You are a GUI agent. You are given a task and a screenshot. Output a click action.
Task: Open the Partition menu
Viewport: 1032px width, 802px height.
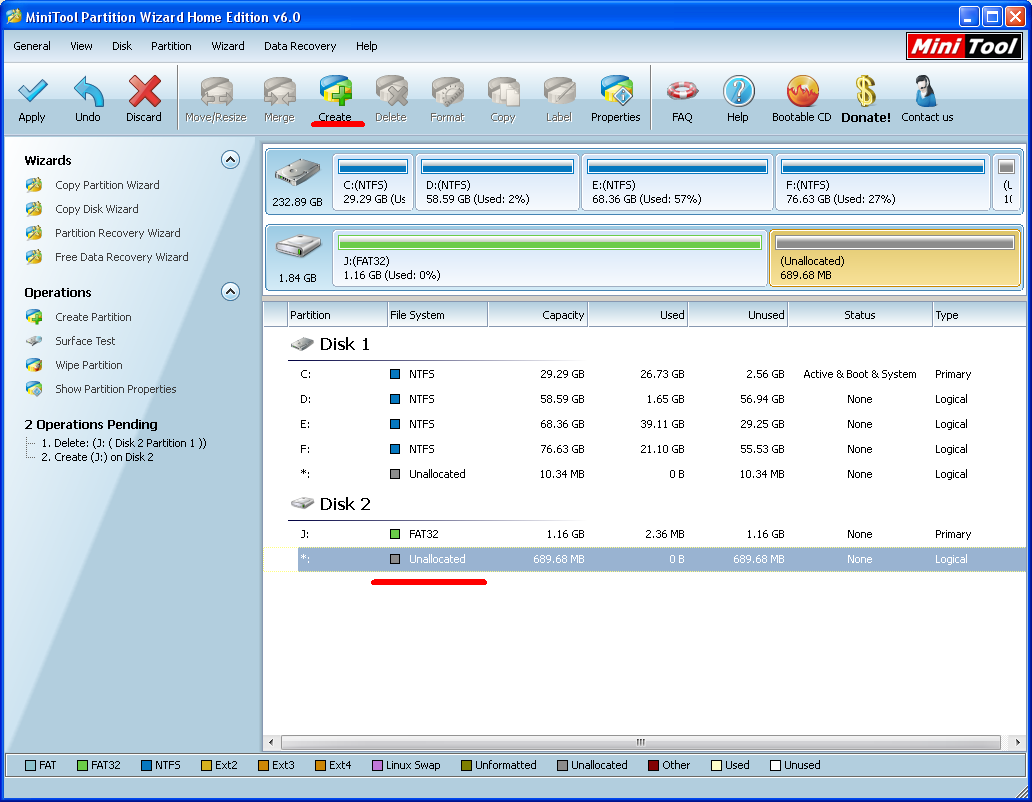171,46
